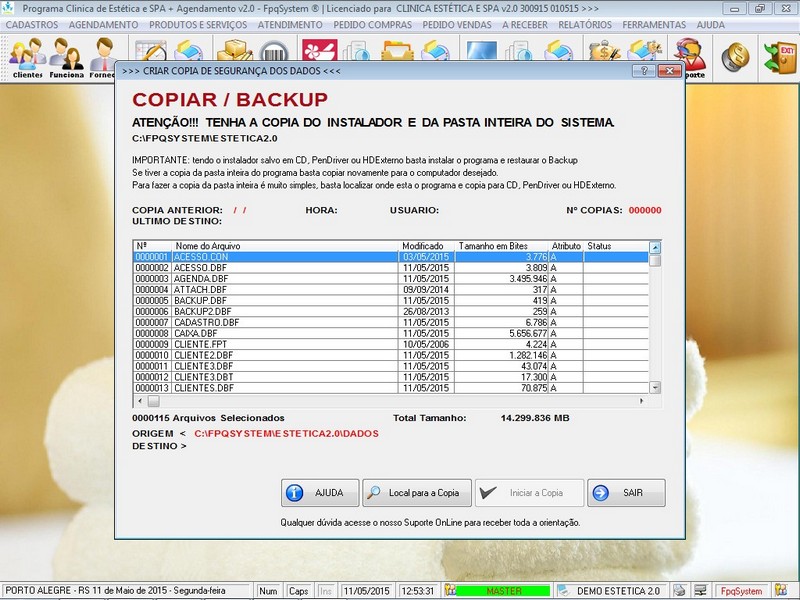
Task: Close the backup dialog with red X
Action: pyautogui.click(x=669, y=71)
